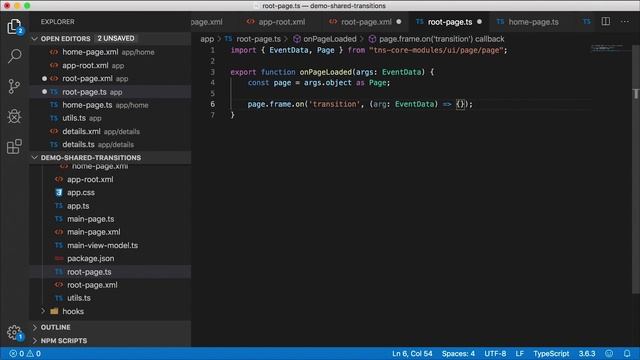
Task: Switch to the partially visible page.xml tab
Action: pos(207,22)
